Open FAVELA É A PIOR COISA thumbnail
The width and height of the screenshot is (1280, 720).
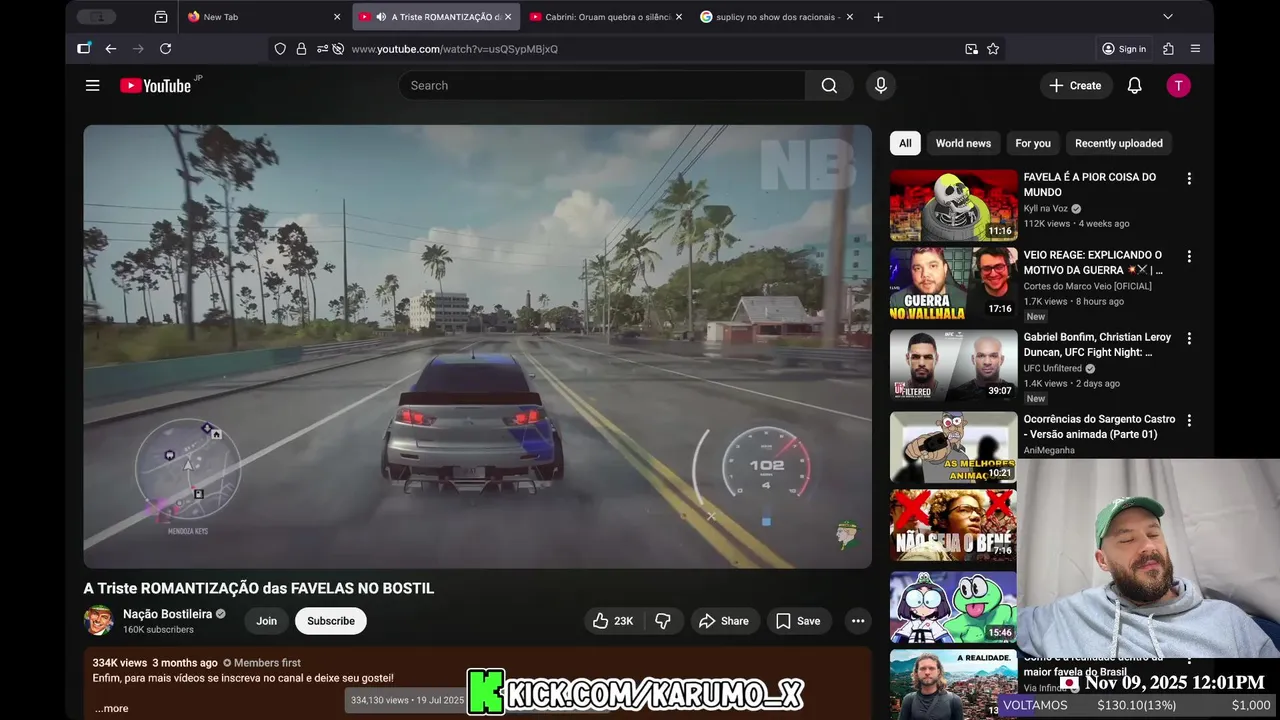954,205
